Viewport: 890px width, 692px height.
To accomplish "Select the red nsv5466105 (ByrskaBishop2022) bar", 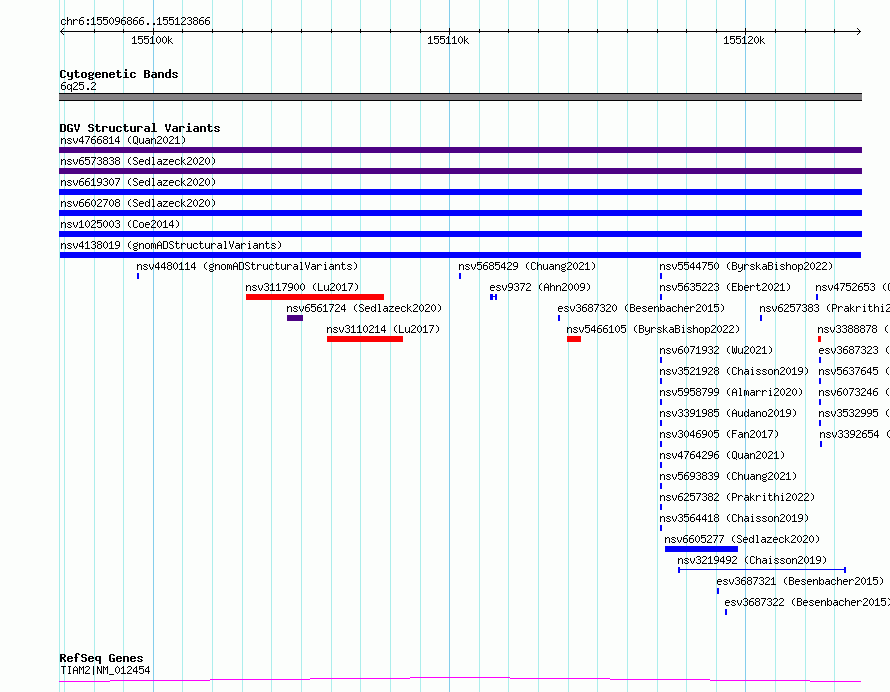I will 574,339.
